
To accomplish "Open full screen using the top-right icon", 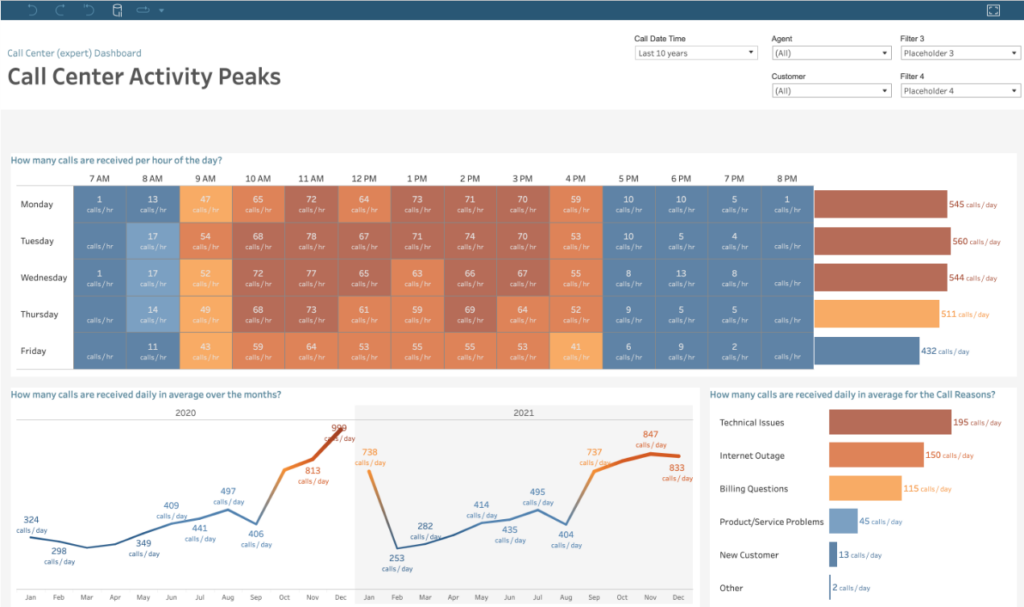I will point(993,10).
